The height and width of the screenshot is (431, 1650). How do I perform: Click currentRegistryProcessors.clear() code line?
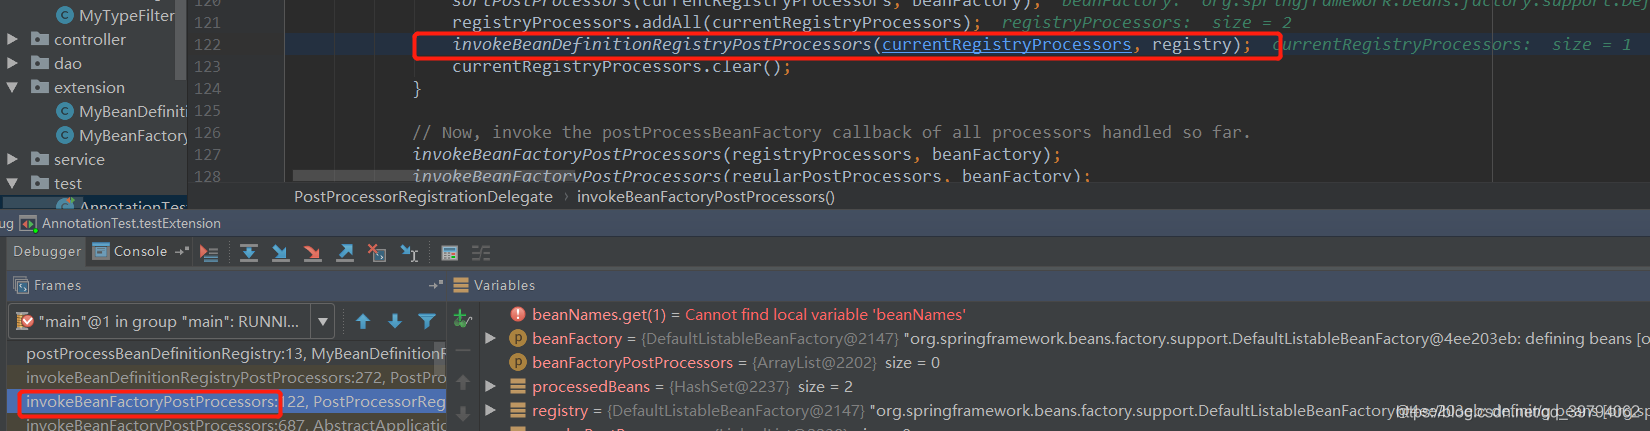click(621, 66)
